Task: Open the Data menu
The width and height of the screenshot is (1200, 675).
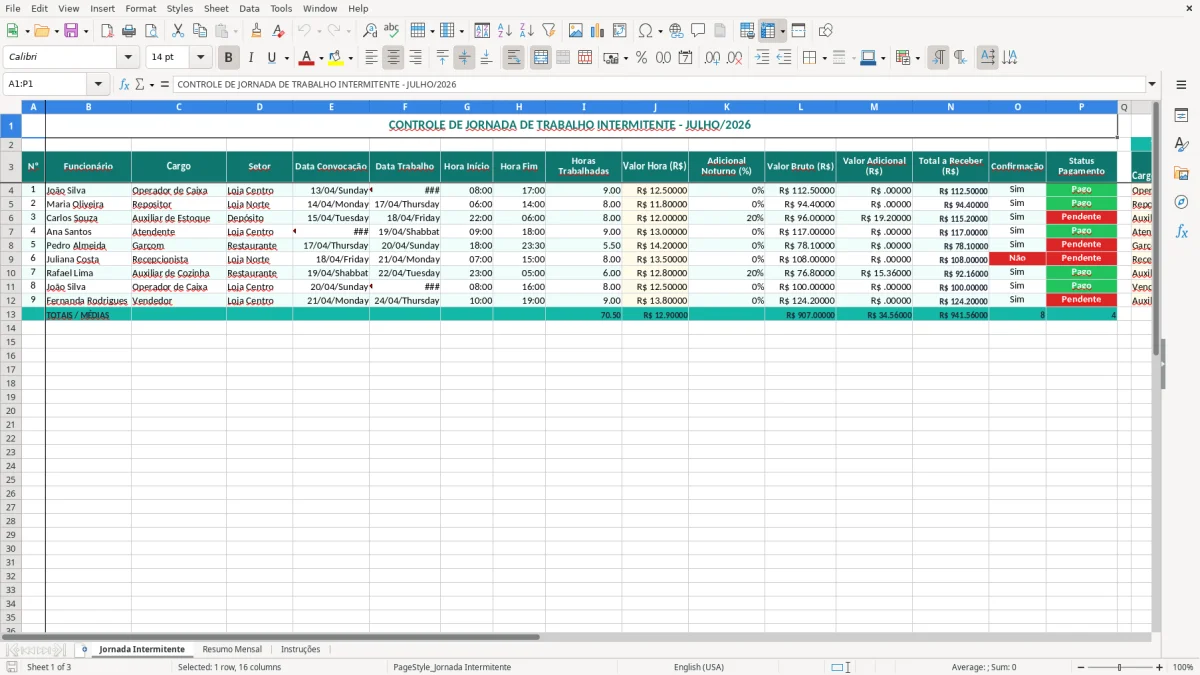Action: pos(249,8)
